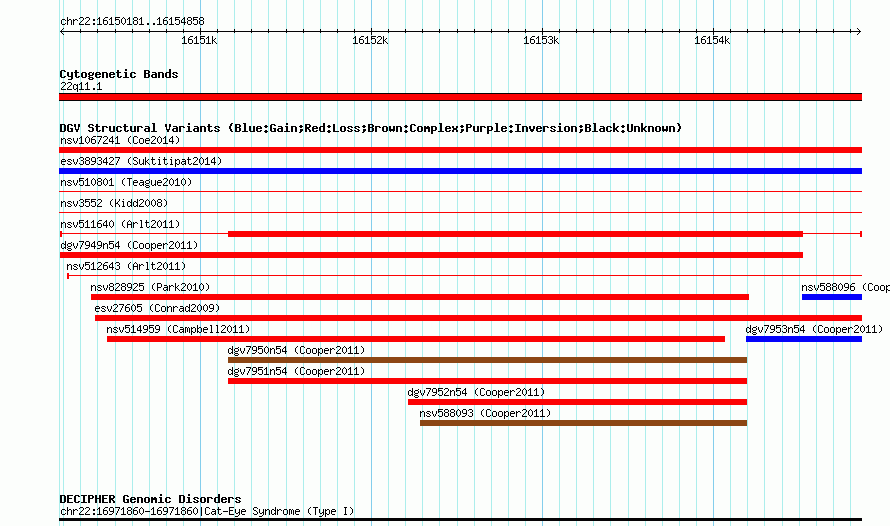
Task: Click the left arrow of the ruler
Action: tap(62, 32)
